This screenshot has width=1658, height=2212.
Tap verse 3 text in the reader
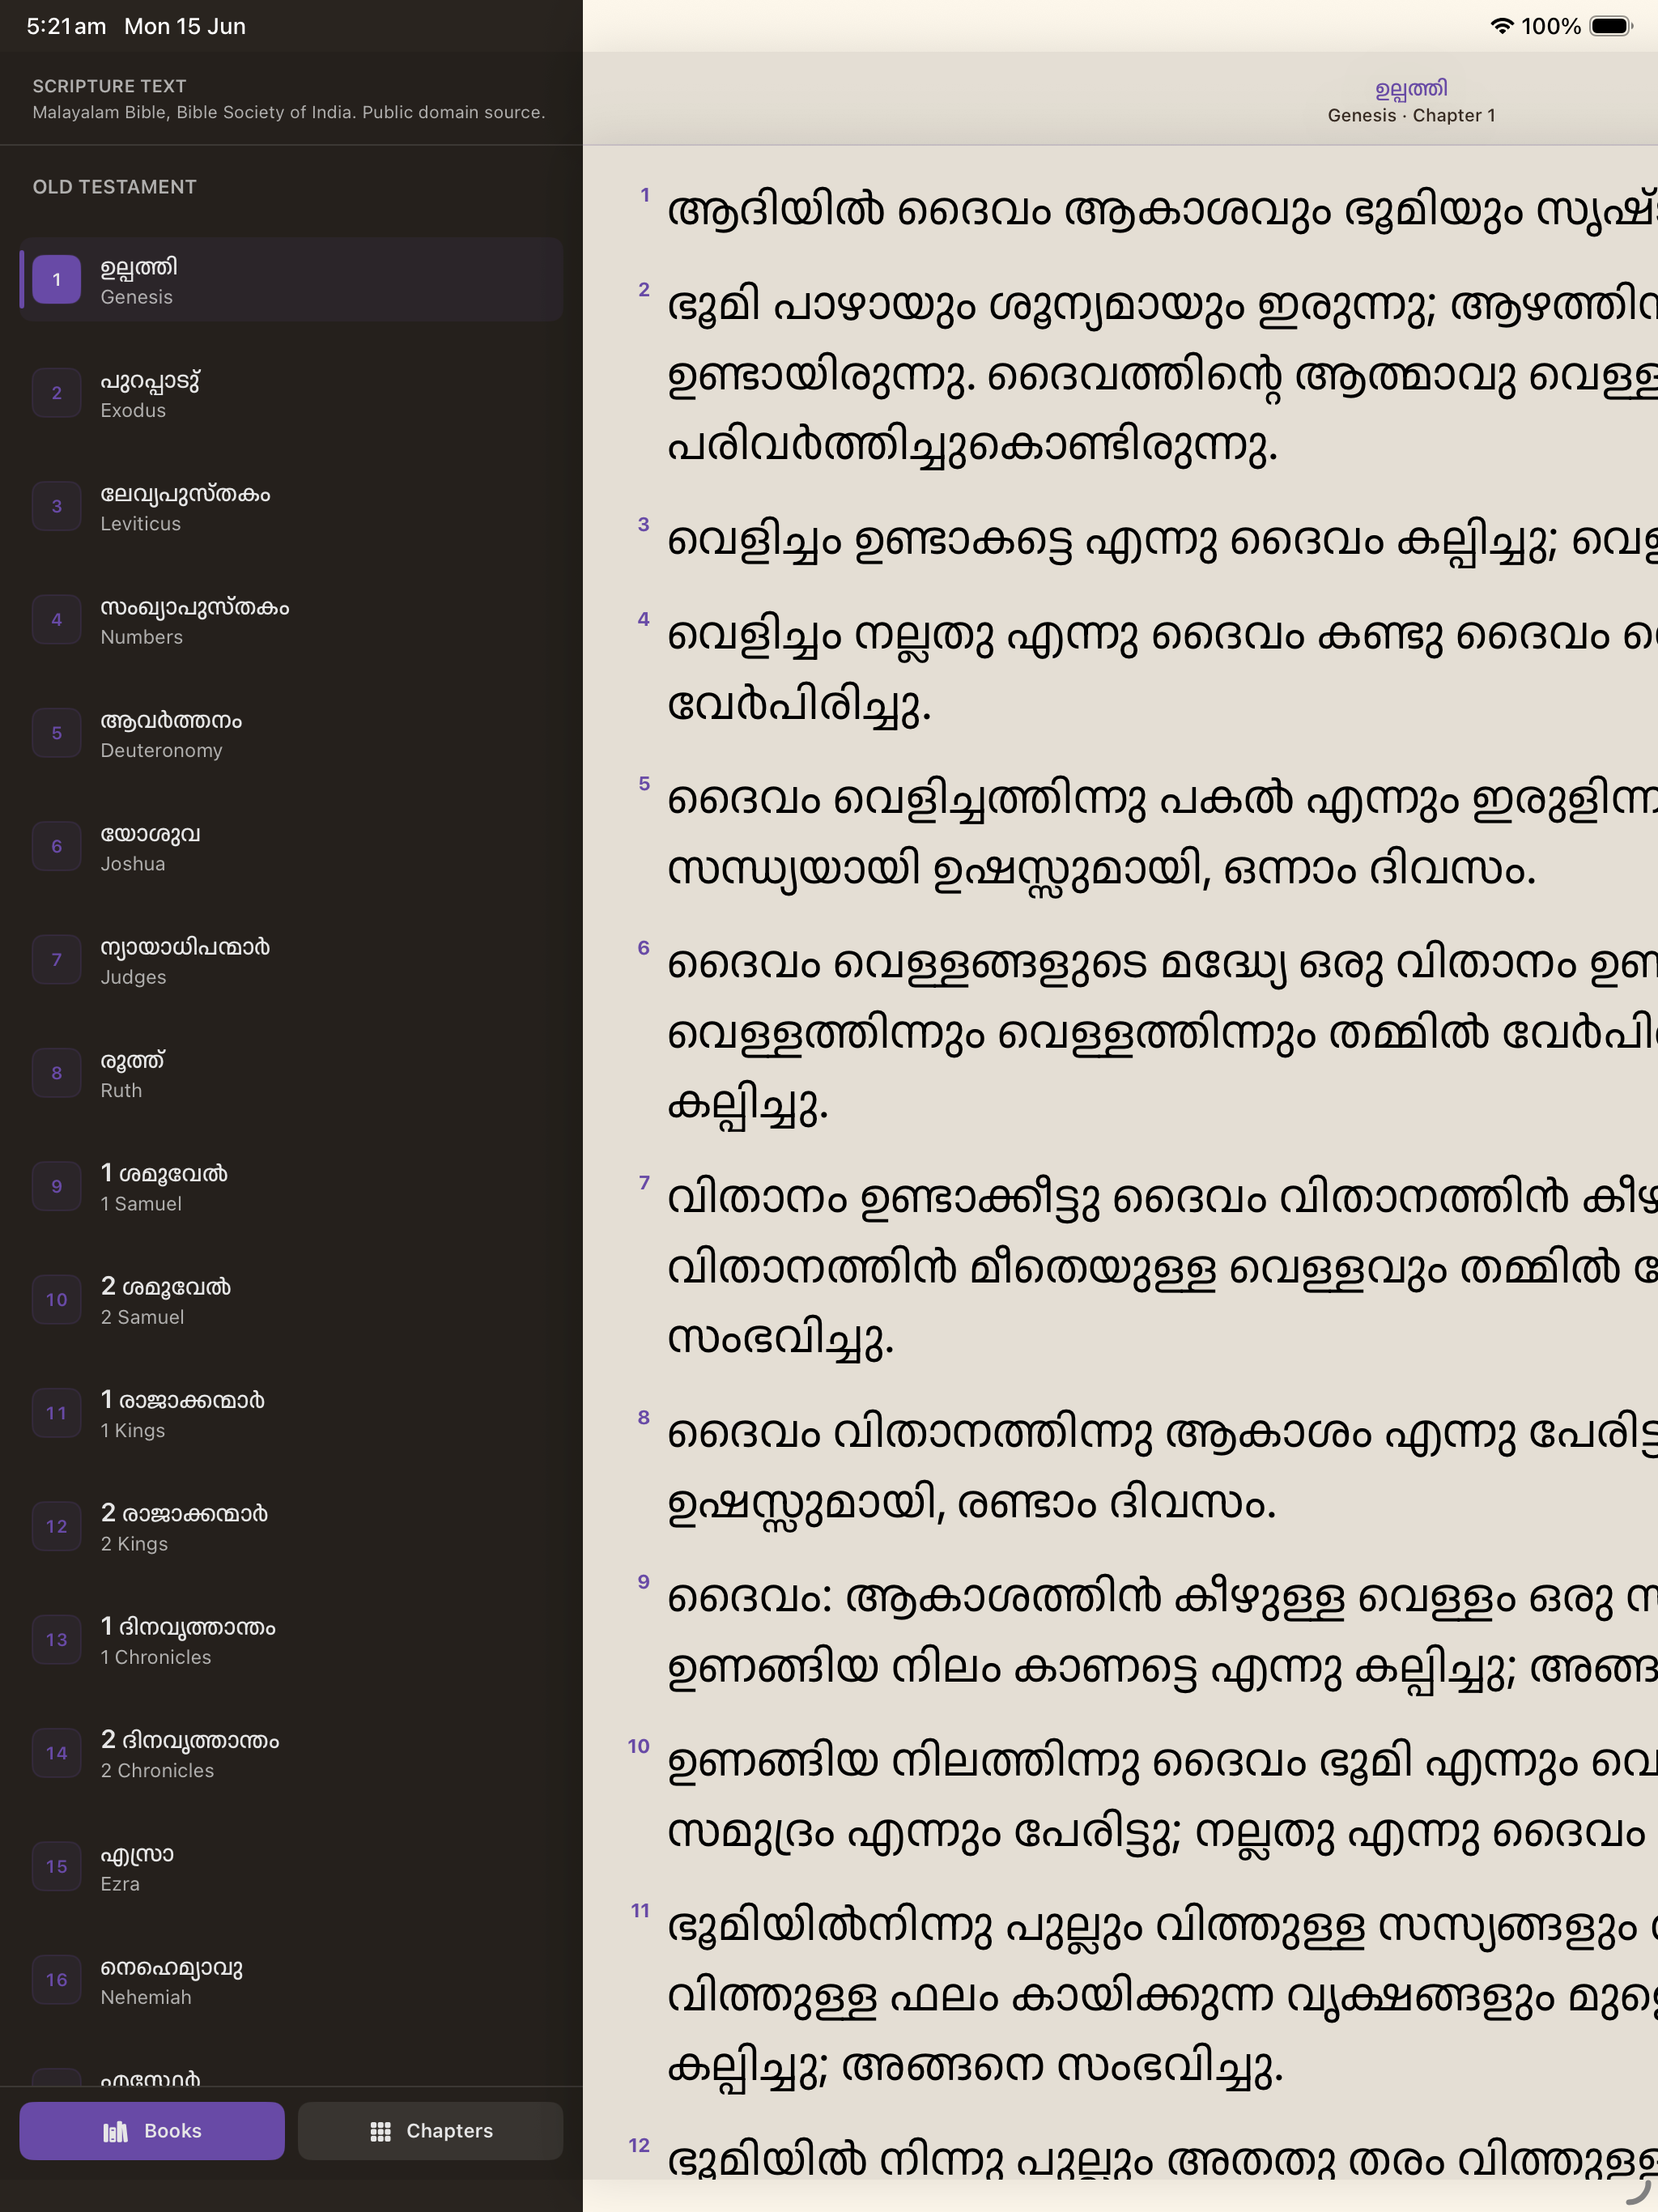click(x=1162, y=541)
